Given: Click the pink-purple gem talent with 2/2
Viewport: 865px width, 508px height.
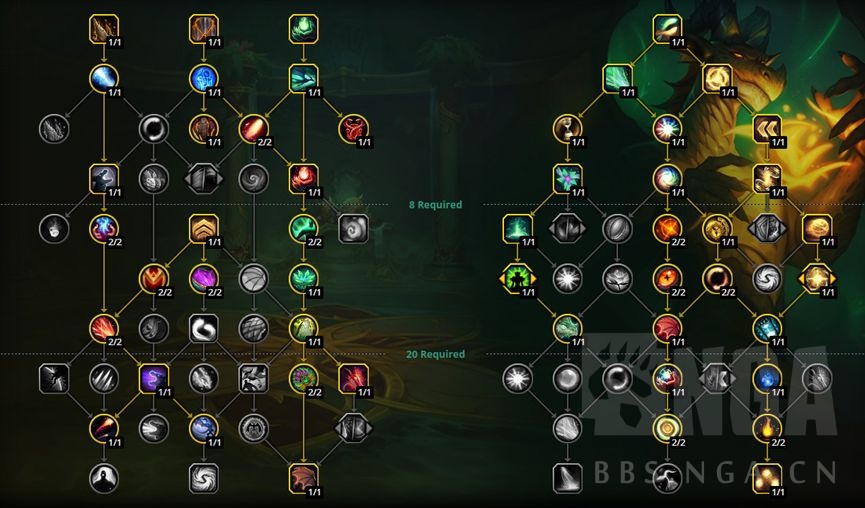Looking at the screenshot, I should click(x=204, y=279).
